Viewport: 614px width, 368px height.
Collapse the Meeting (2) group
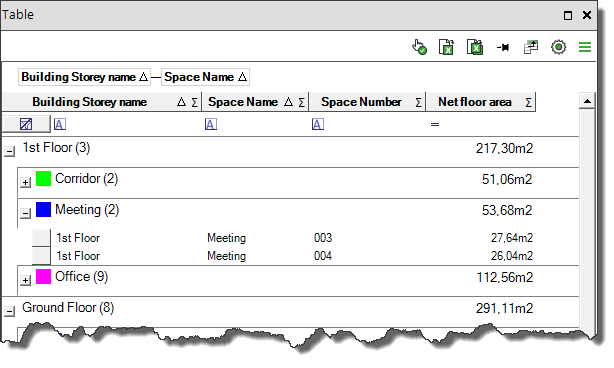[x=25, y=213]
